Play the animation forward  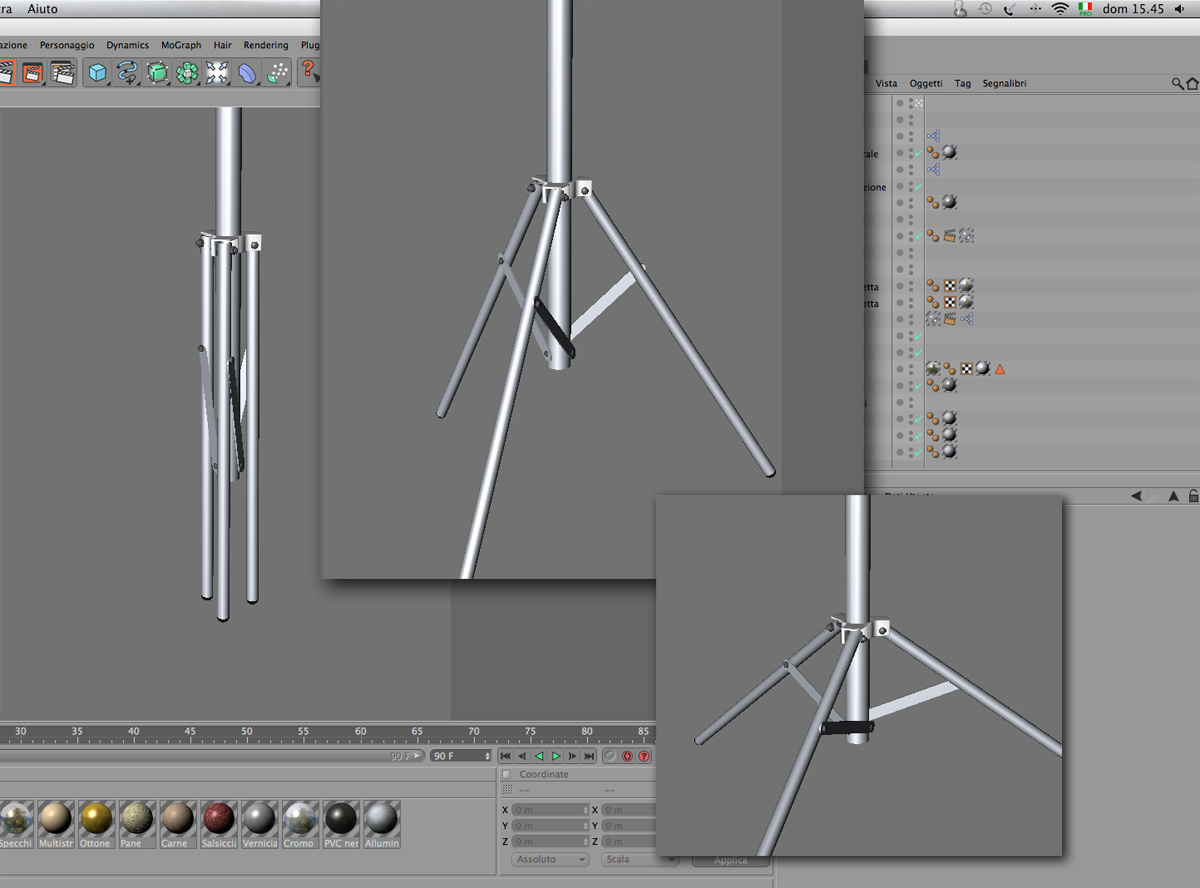pos(556,756)
